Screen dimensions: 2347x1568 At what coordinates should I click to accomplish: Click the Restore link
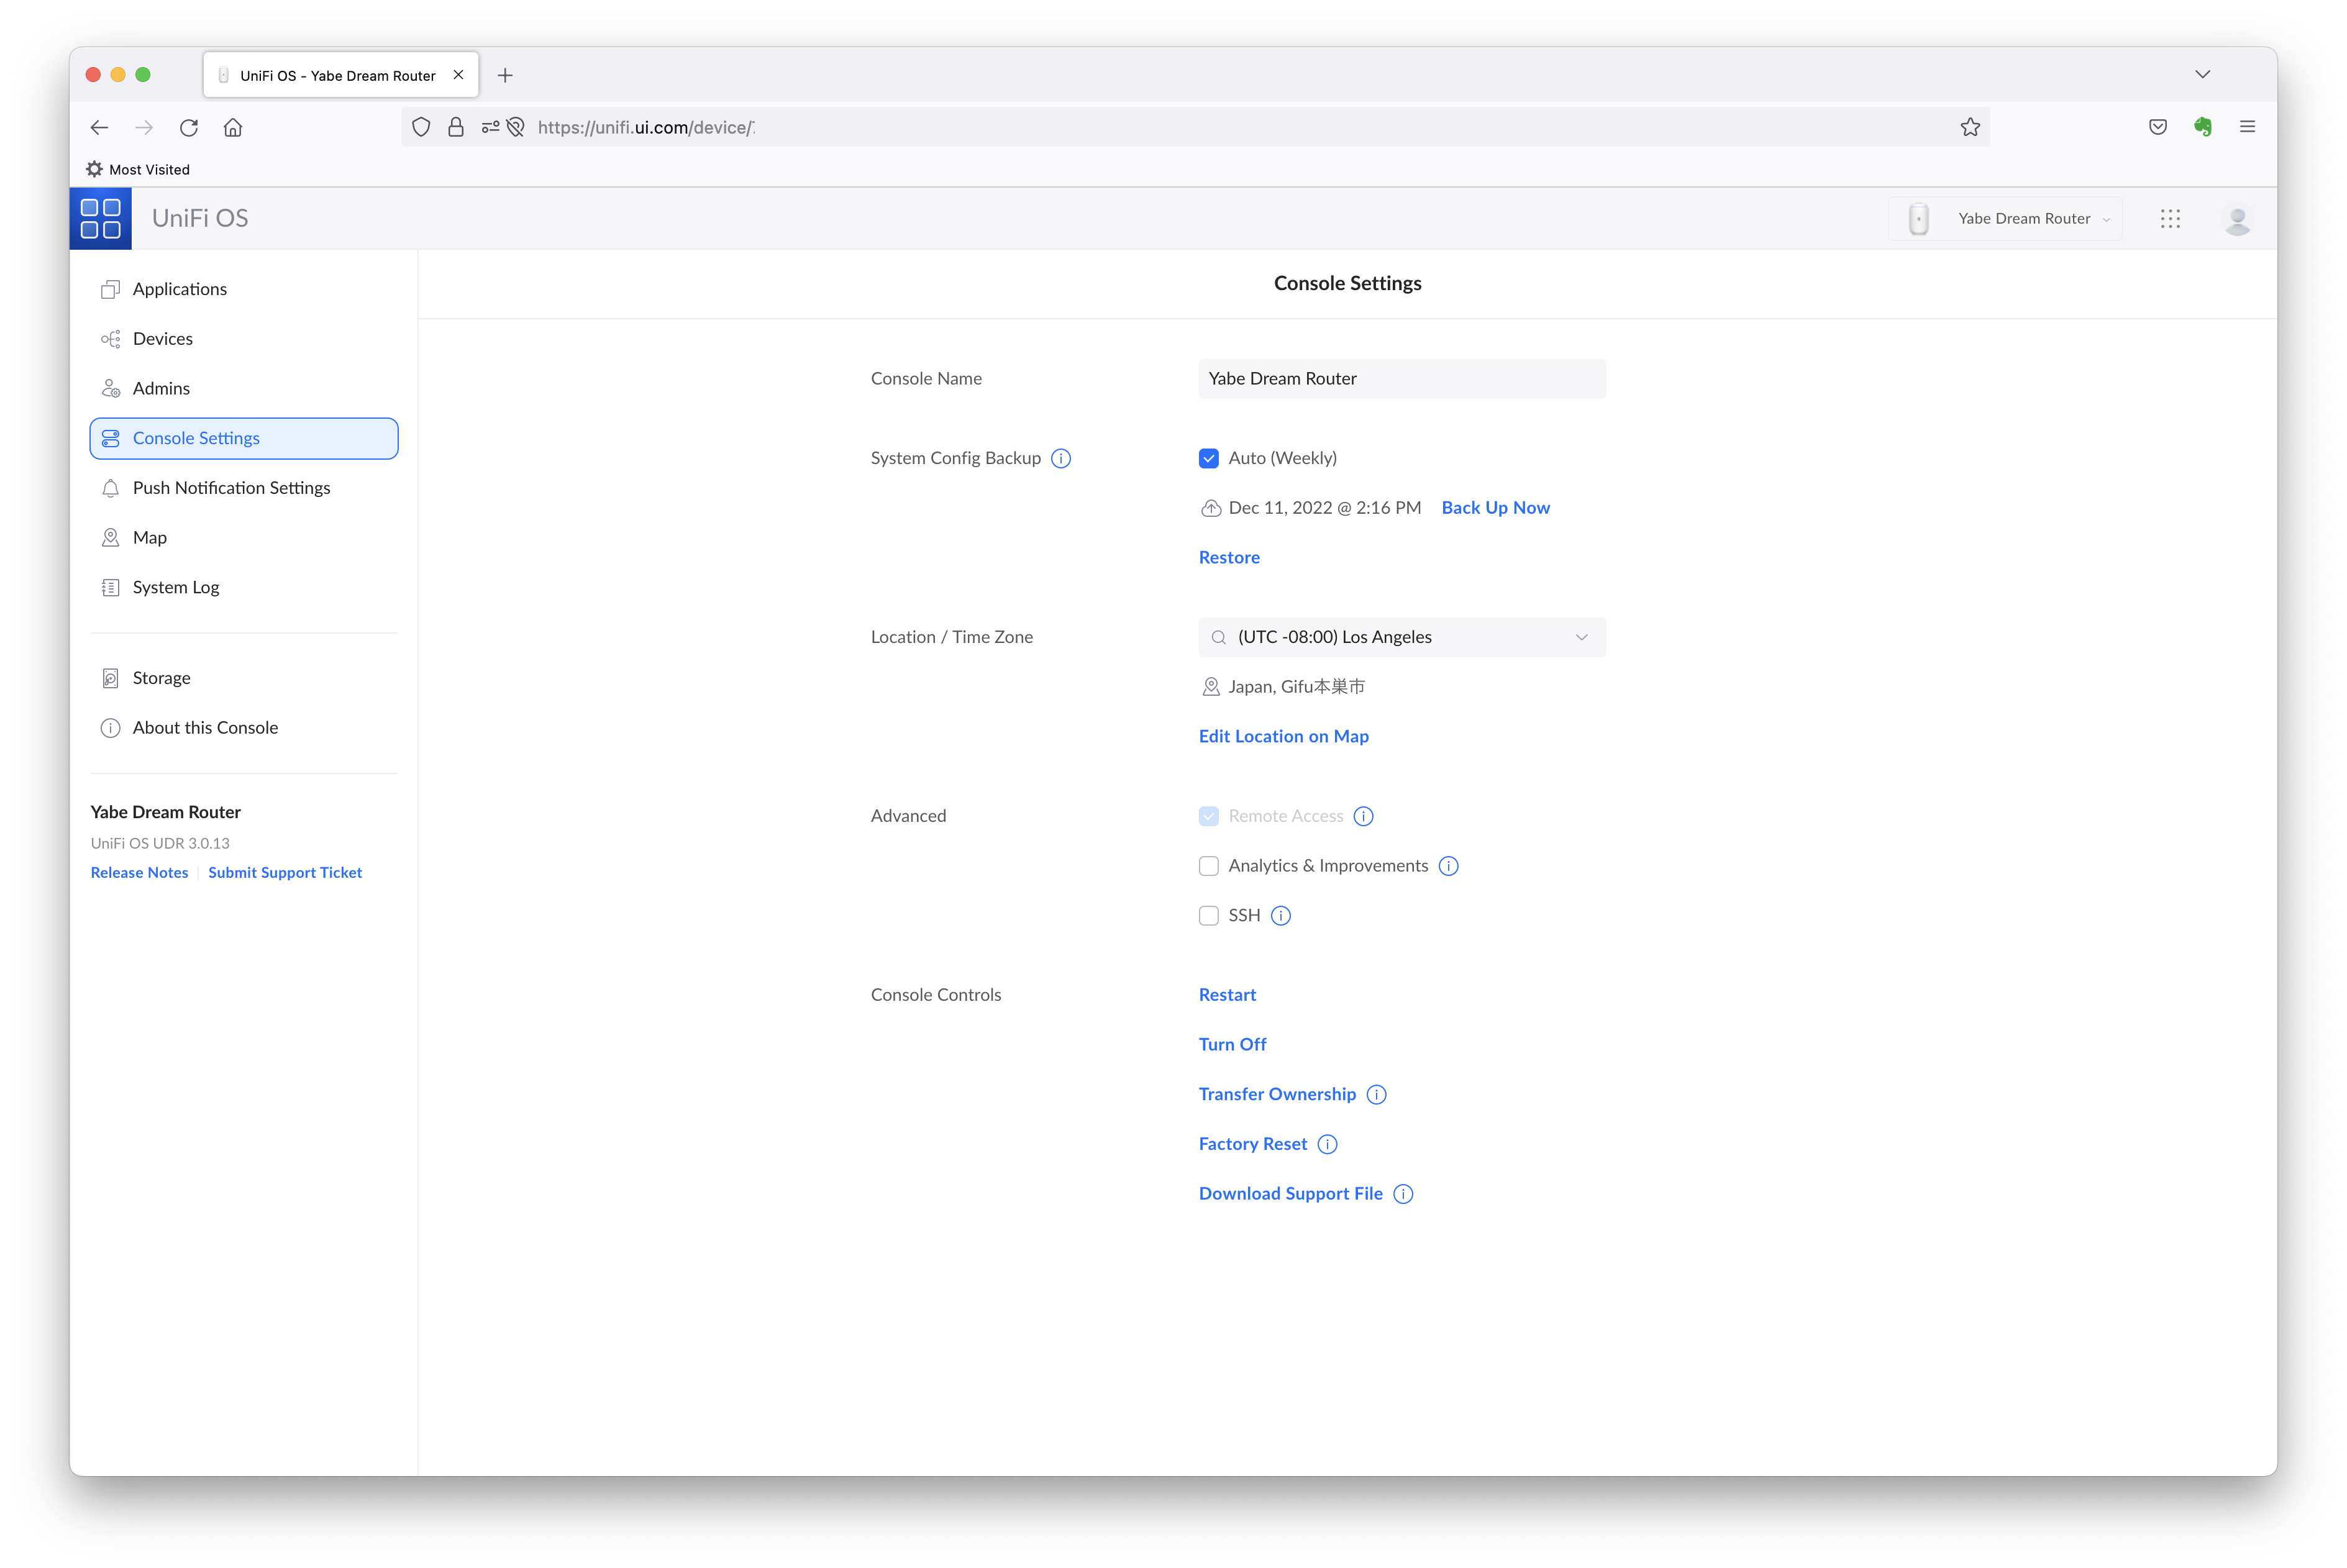tap(1229, 558)
